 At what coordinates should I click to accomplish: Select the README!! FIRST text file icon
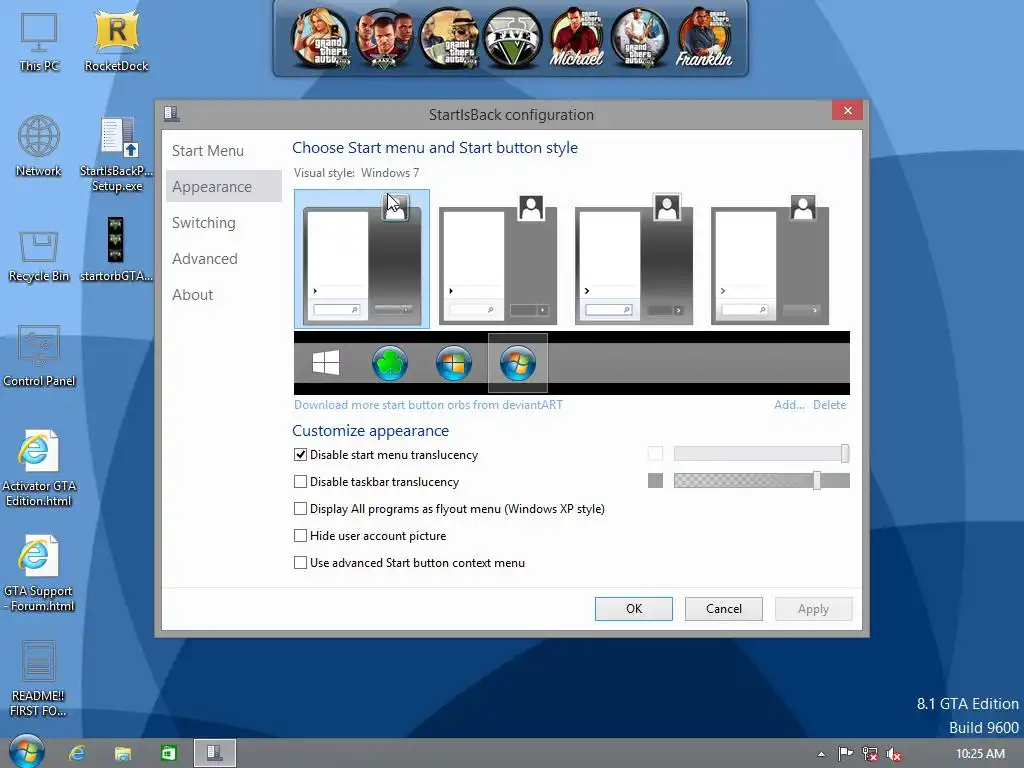point(39,679)
